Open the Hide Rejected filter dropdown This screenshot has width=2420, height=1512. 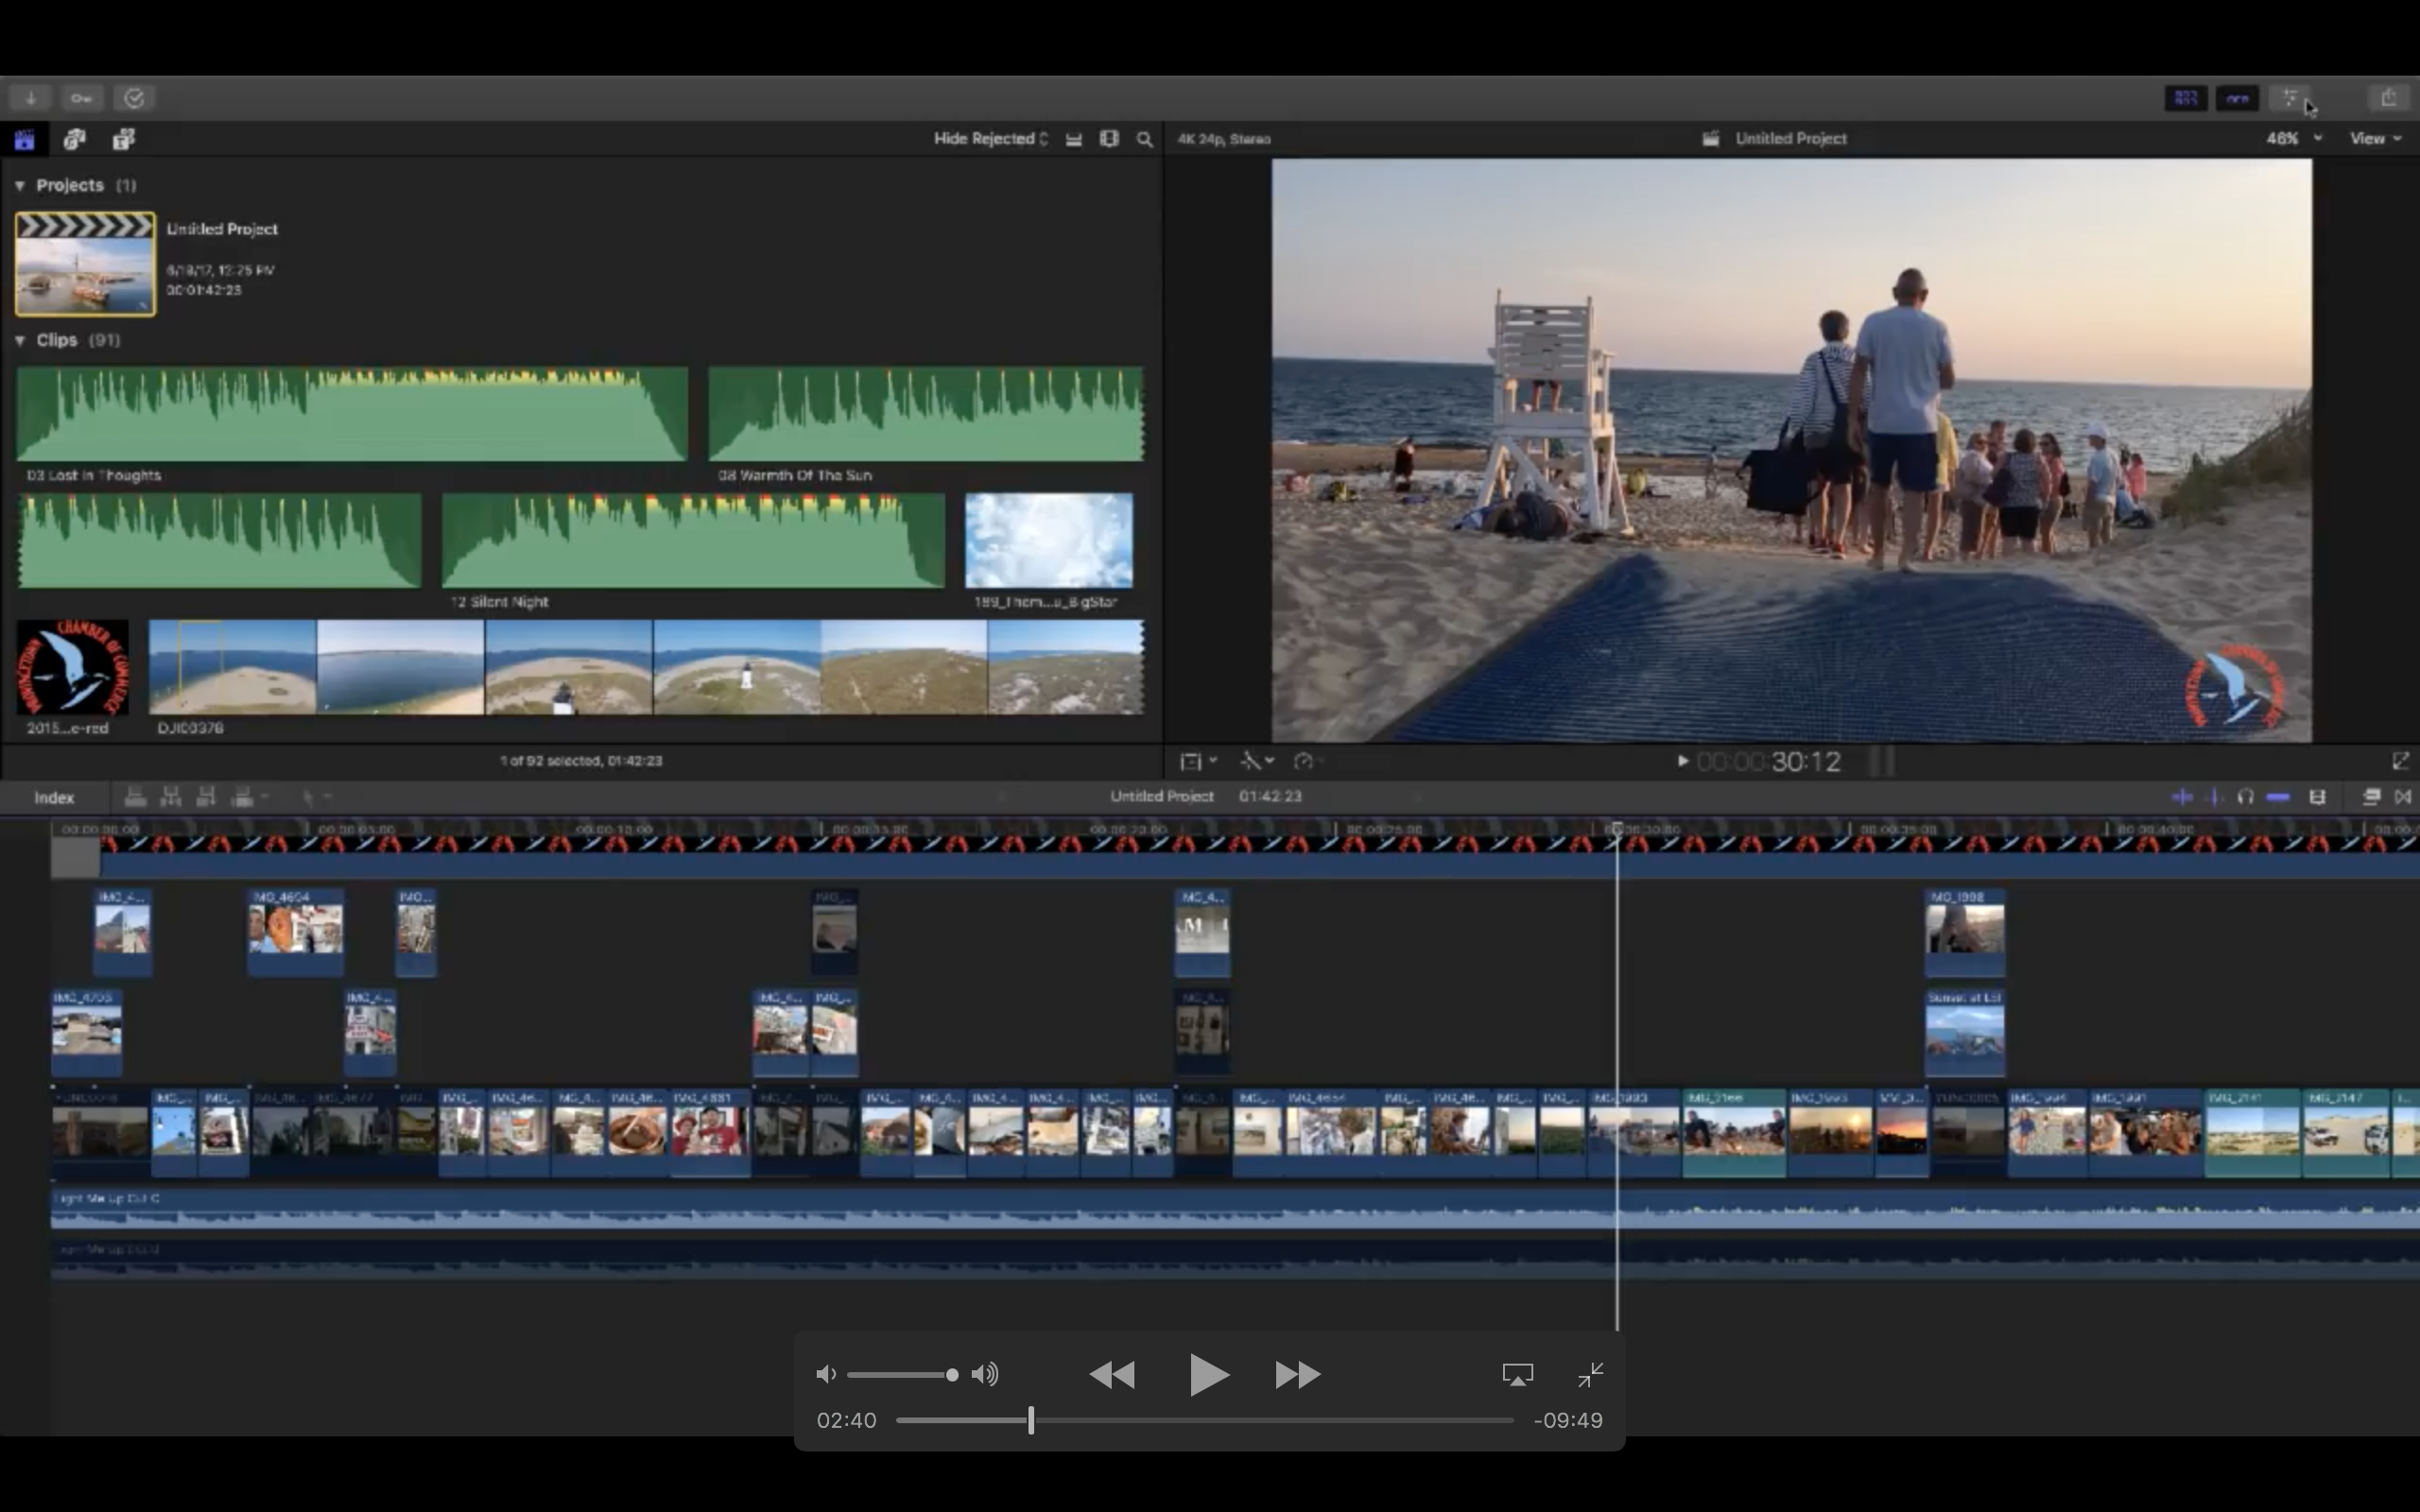(x=990, y=139)
